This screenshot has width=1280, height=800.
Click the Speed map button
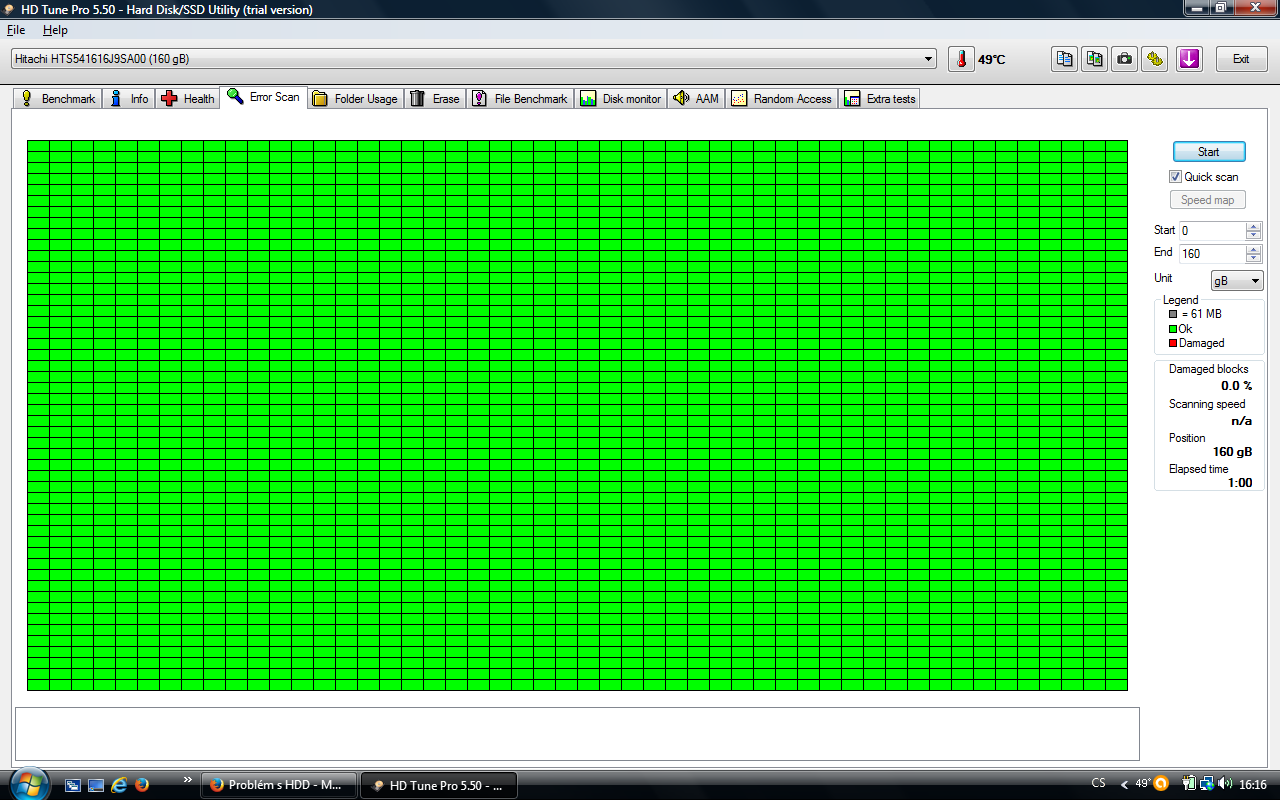point(1208,200)
